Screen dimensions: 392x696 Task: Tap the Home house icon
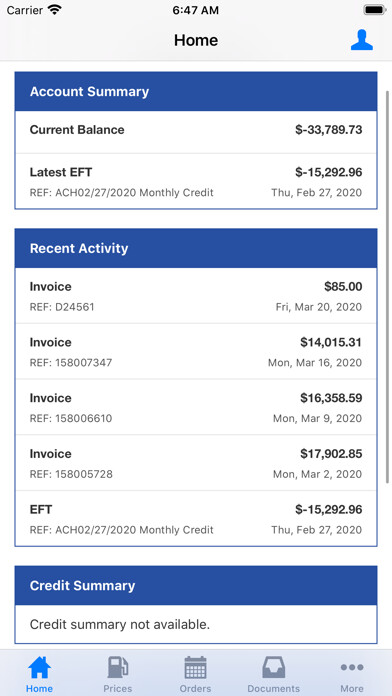pos(39,668)
